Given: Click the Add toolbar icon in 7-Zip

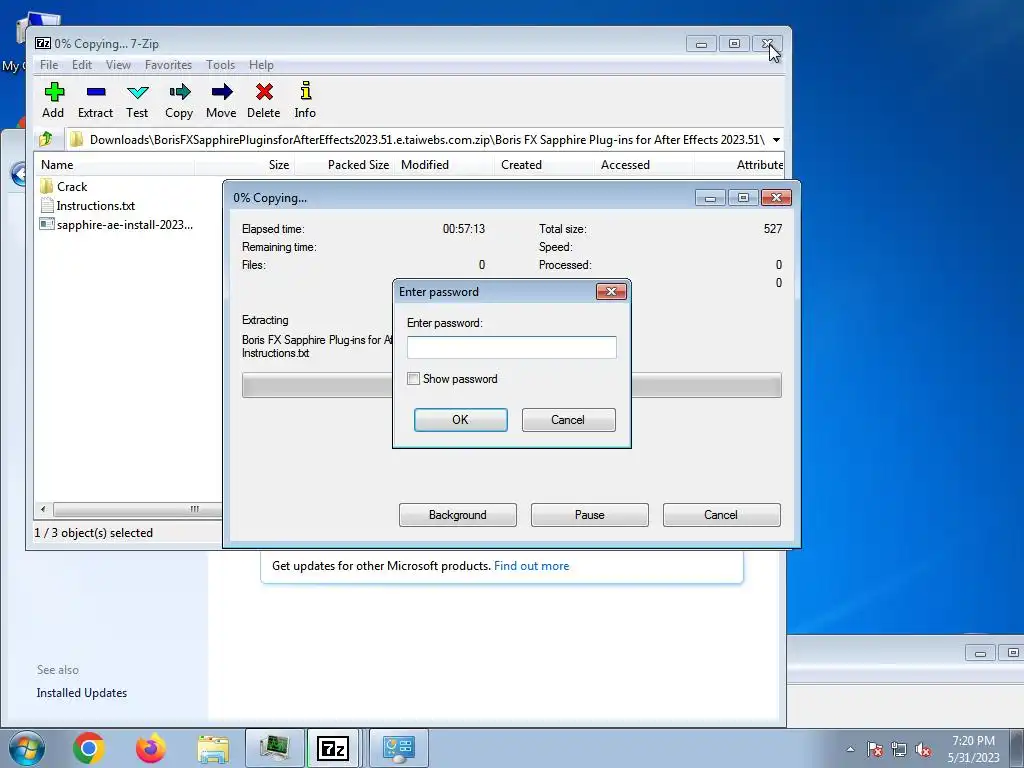Looking at the screenshot, I should (54, 100).
